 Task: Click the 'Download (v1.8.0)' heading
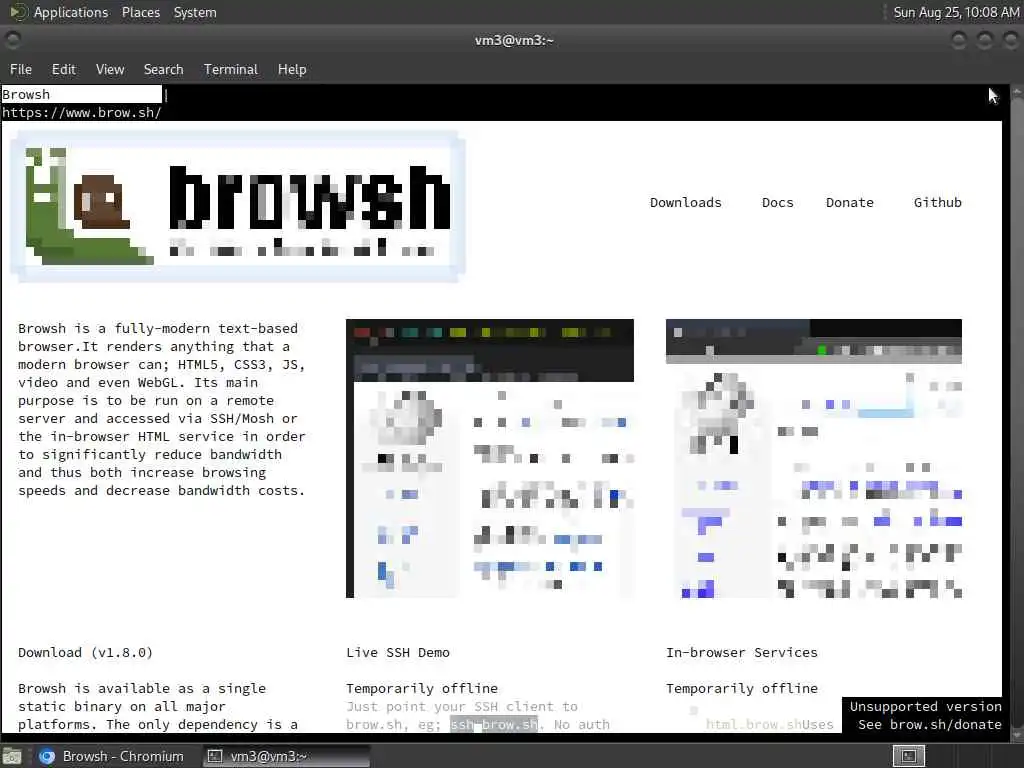click(x=86, y=652)
